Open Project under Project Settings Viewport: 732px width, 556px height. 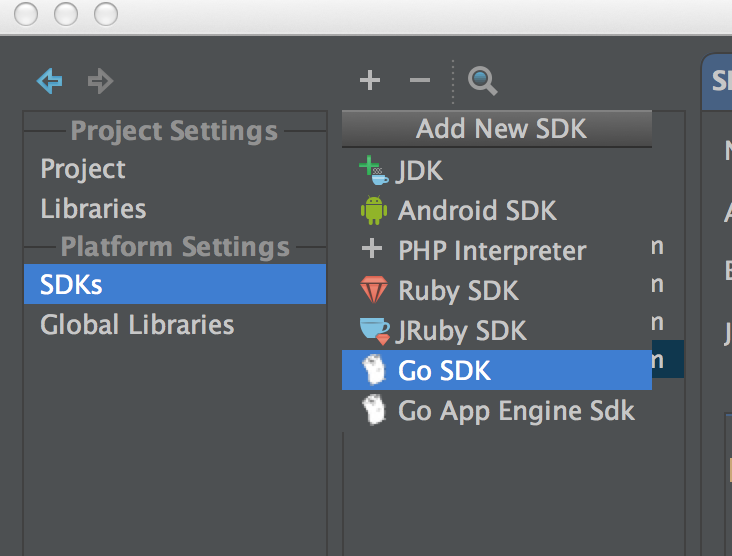coord(175,169)
